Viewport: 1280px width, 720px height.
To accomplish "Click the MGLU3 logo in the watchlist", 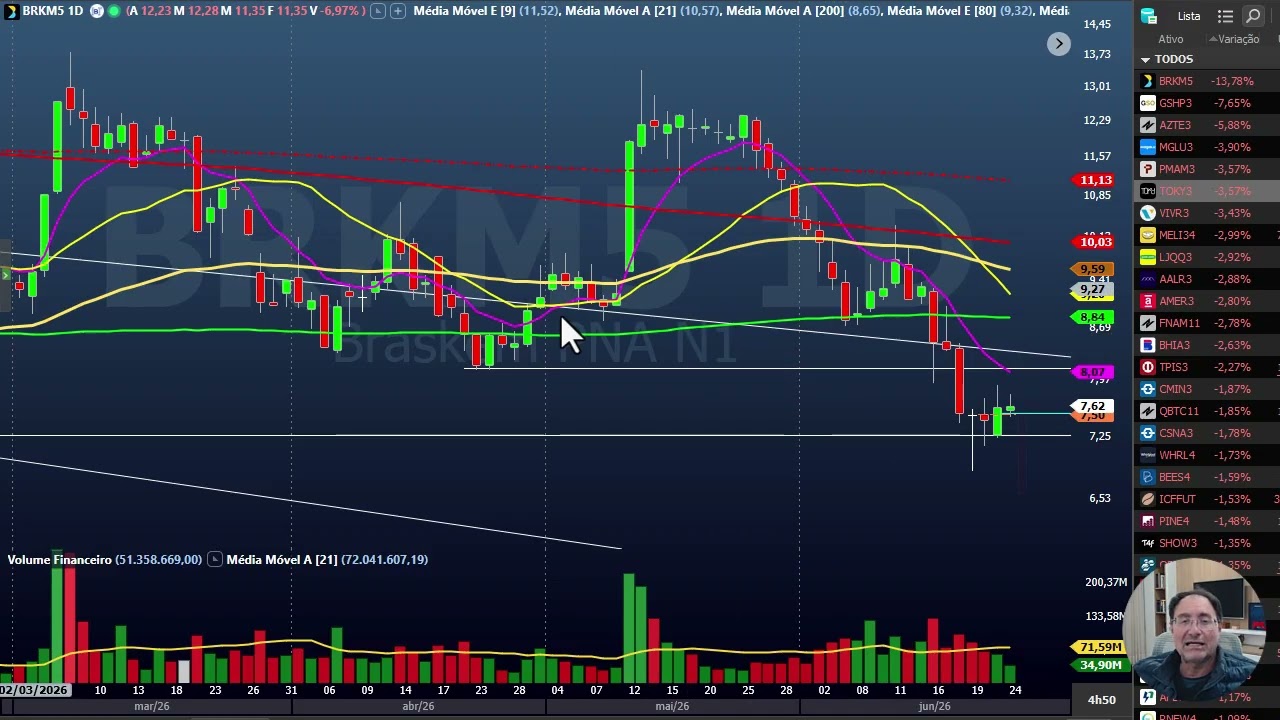I will [x=1148, y=147].
